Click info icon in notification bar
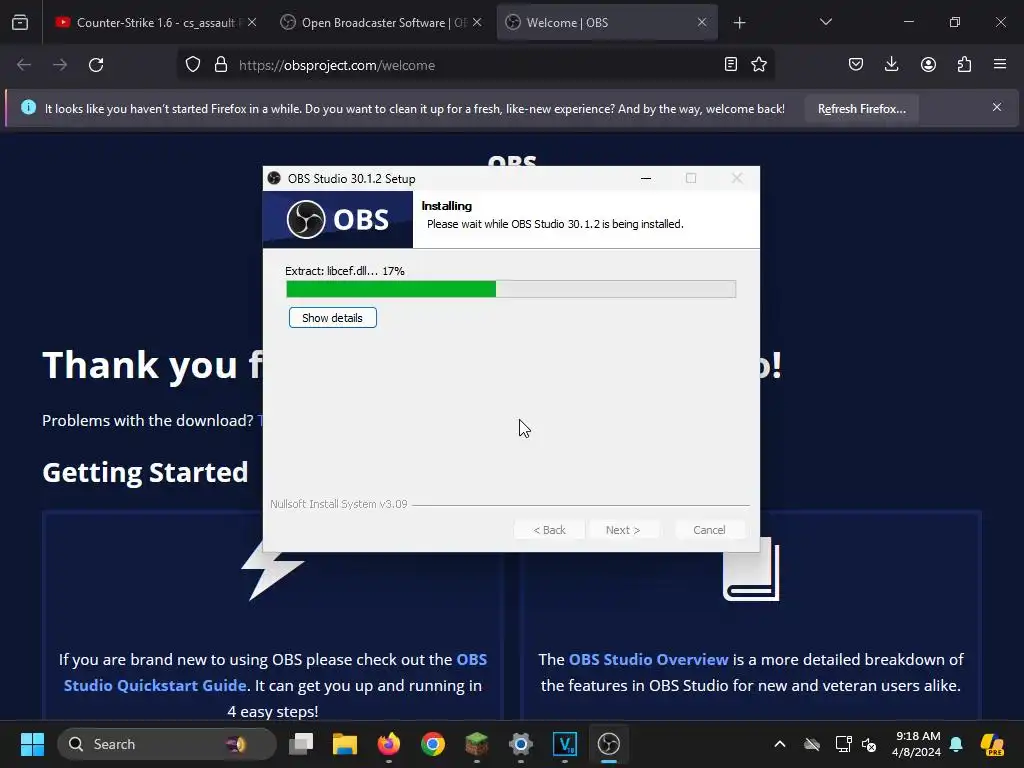The width and height of the screenshot is (1024, 768). [29, 107]
